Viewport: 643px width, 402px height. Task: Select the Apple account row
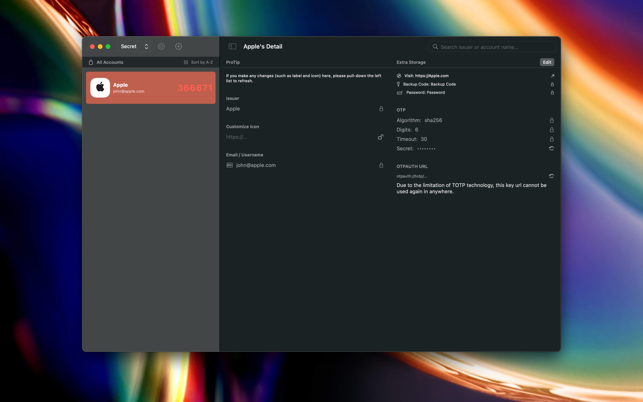click(x=150, y=88)
